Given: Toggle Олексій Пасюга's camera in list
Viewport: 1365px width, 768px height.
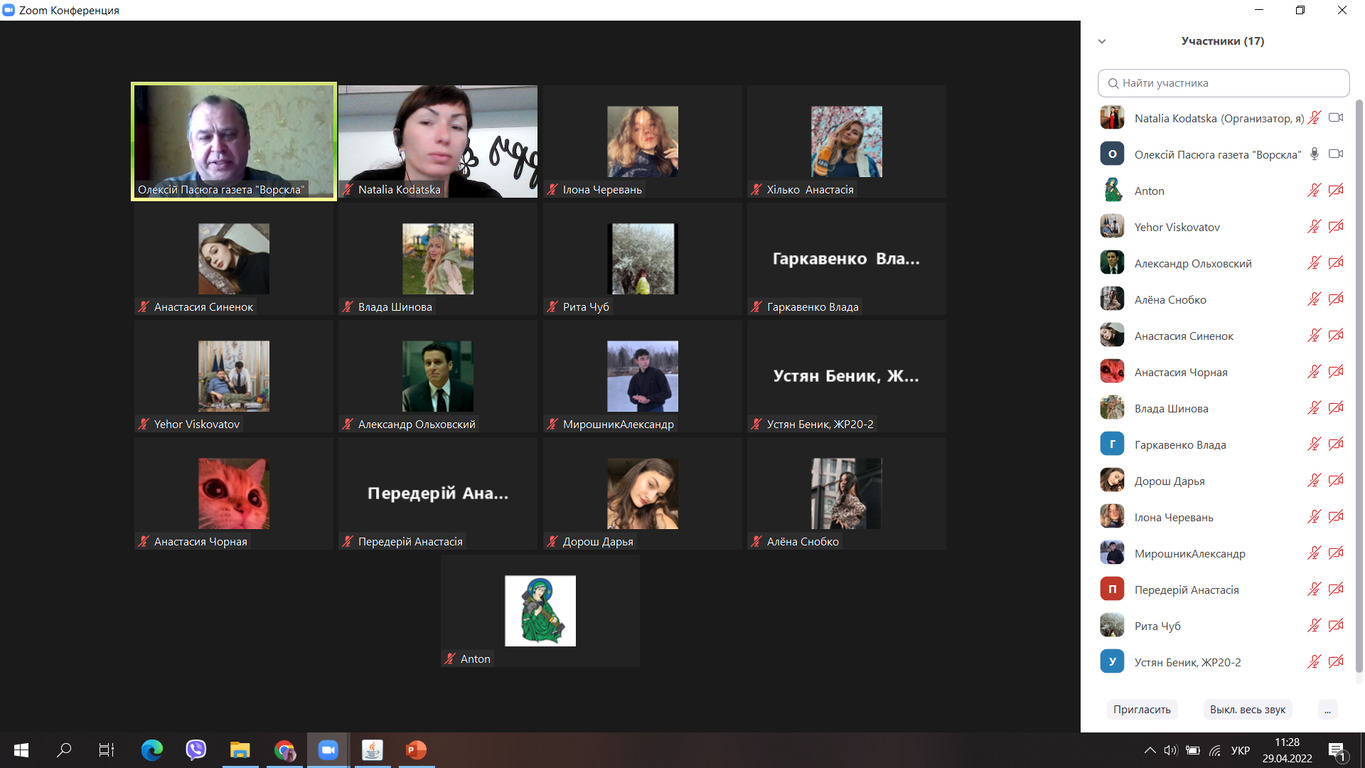Looking at the screenshot, I should 1336,154.
